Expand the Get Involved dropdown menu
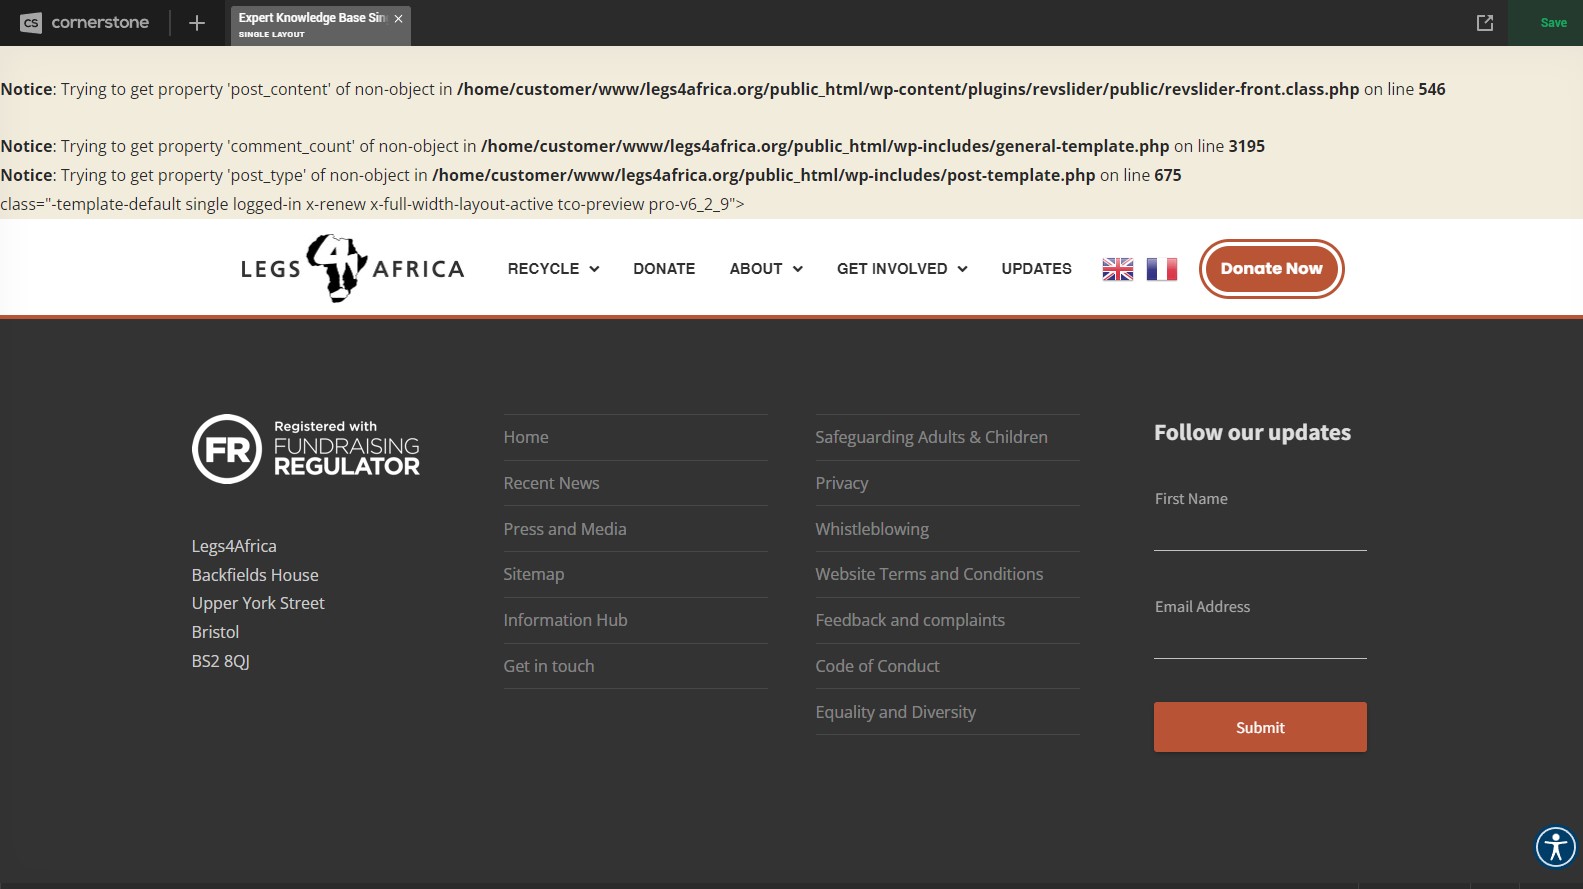Image resolution: width=1583 pixels, height=889 pixels. pyautogui.click(x=902, y=269)
